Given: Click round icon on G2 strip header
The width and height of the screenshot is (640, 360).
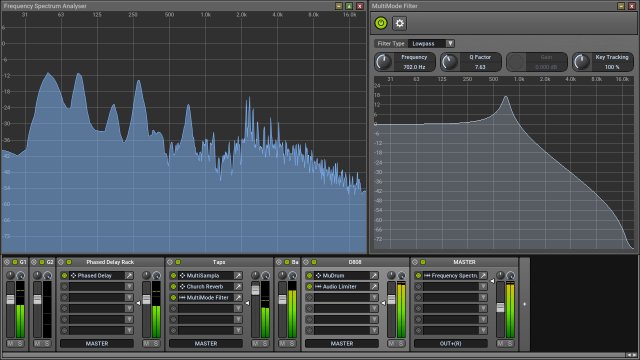Looking at the screenshot, I should coord(34,262).
